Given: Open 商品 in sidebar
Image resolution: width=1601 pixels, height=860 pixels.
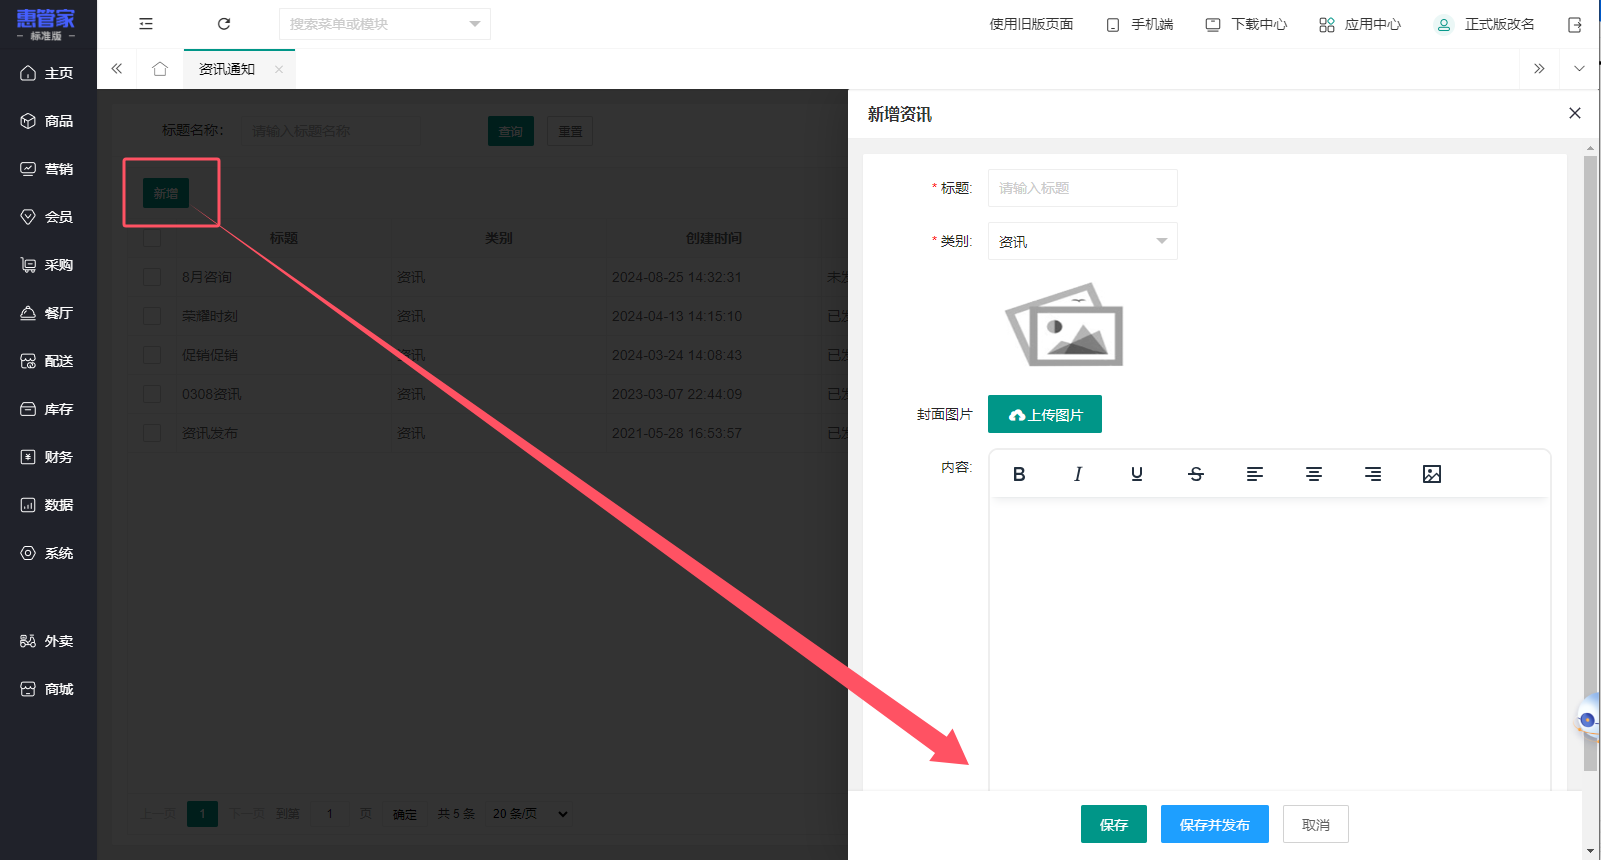Looking at the screenshot, I should pos(48,121).
